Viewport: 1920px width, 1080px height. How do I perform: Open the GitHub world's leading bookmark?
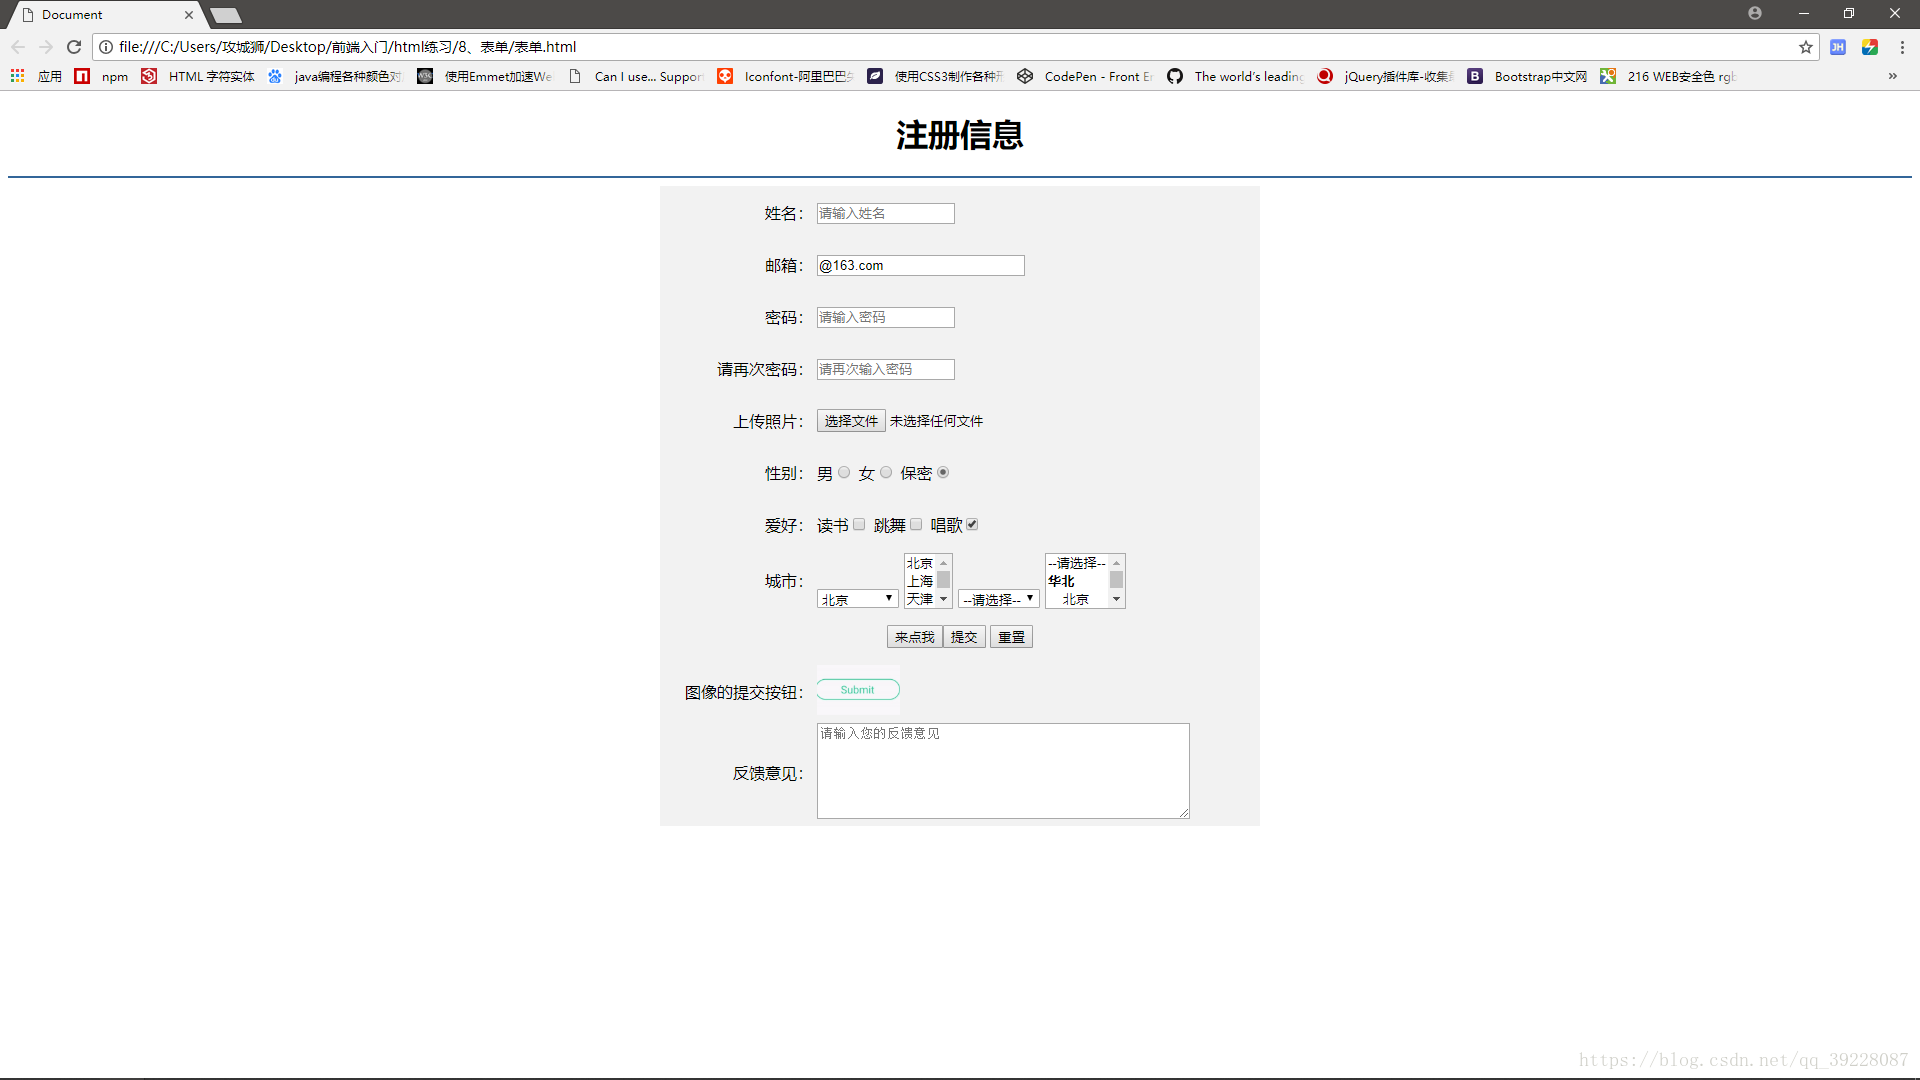coord(1235,76)
